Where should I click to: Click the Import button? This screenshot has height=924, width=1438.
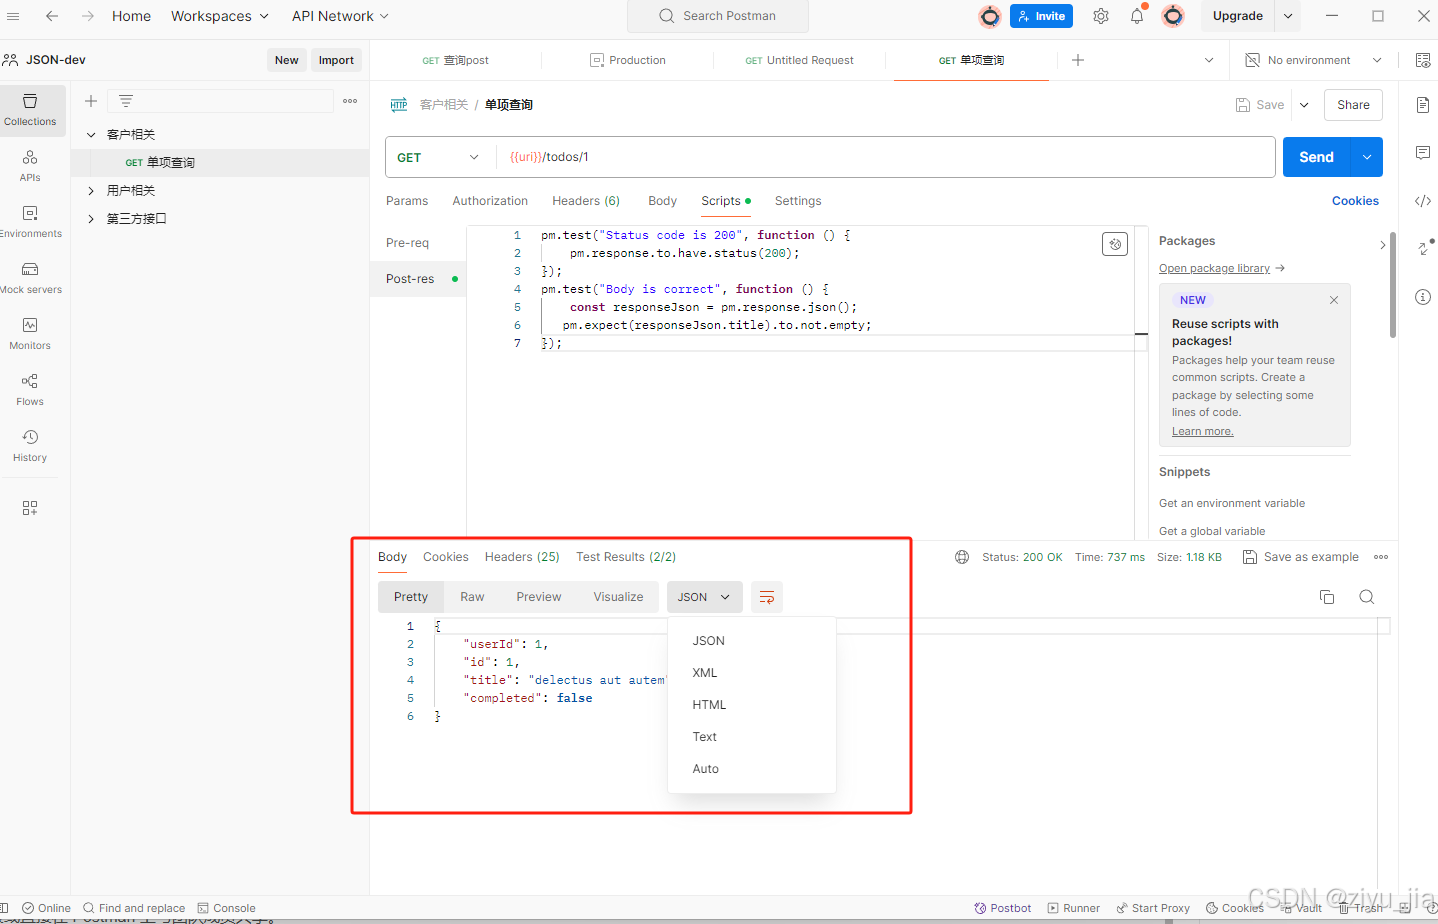pos(336,60)
